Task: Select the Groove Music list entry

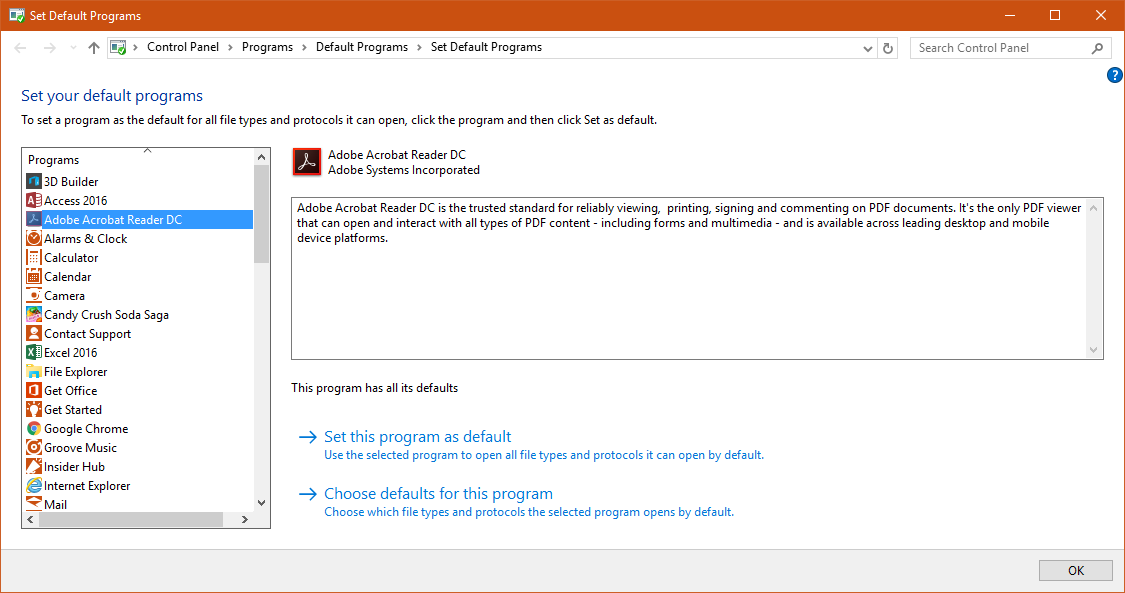Action: point(80,447)
